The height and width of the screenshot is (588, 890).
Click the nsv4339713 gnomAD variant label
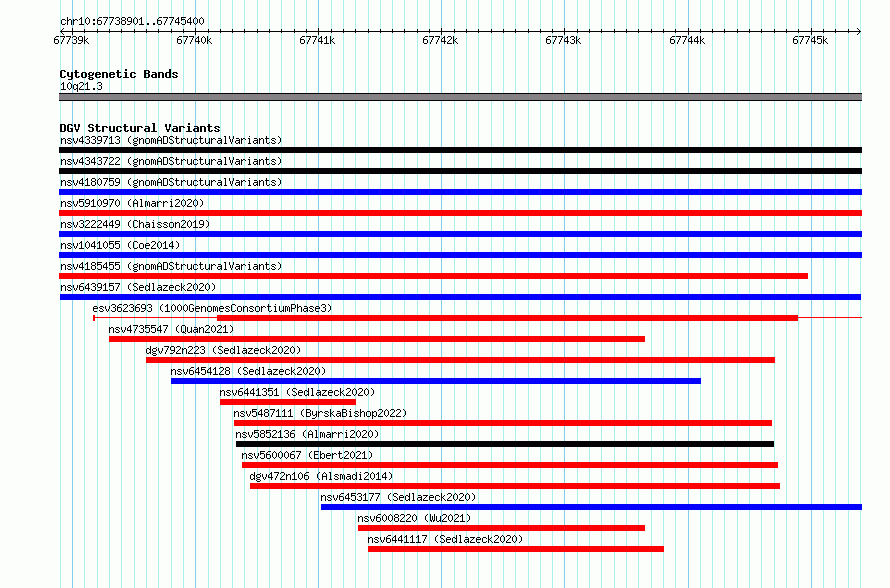(x=171, y=140)
